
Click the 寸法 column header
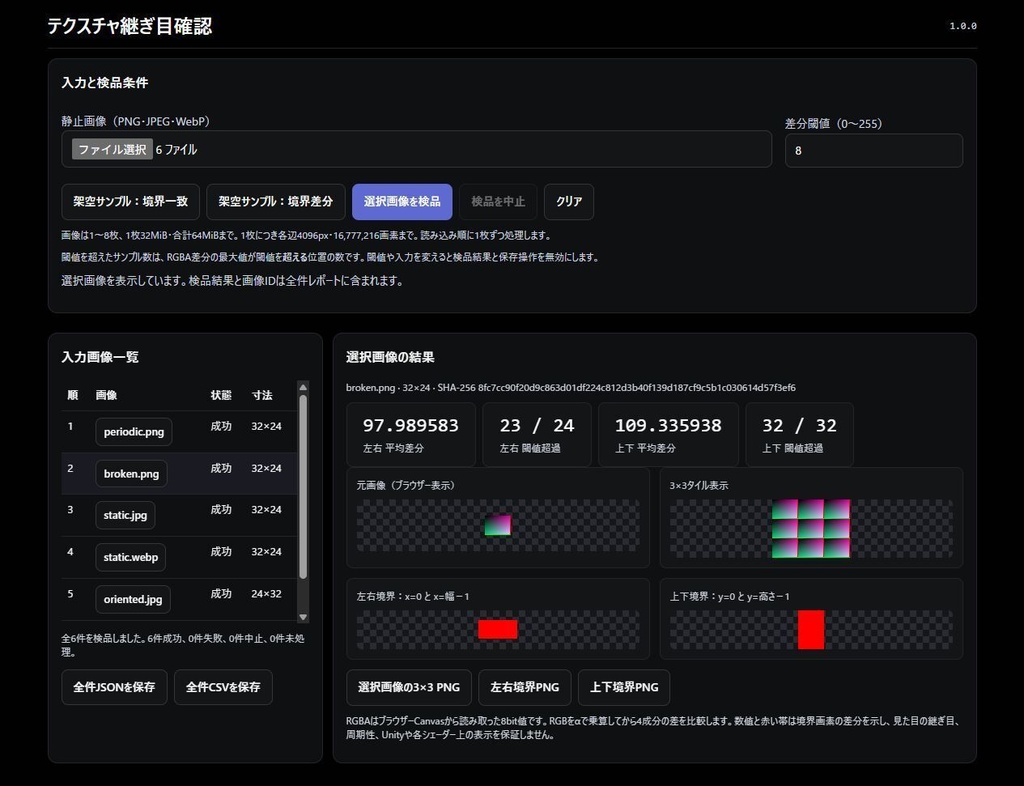pos(262,396)
